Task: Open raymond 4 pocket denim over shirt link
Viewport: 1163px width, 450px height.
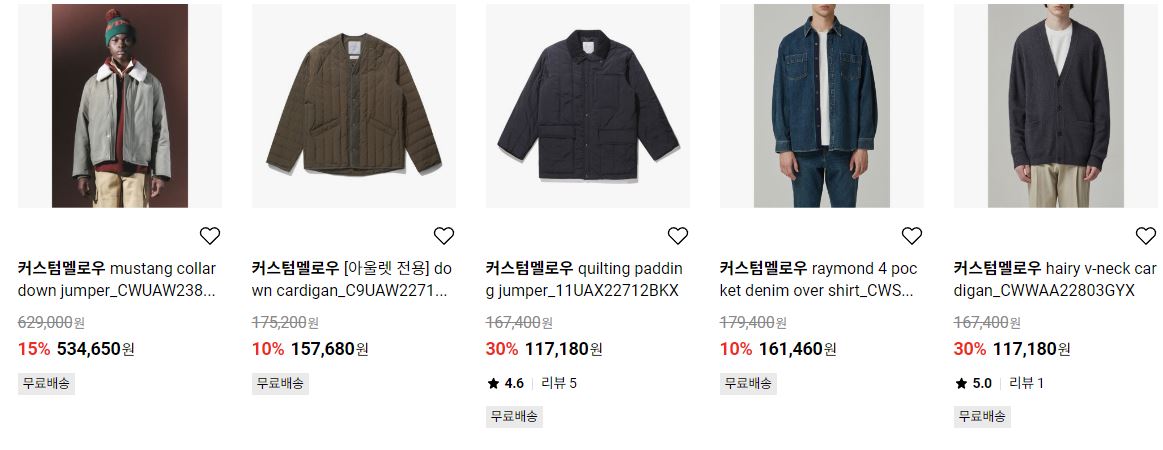Action: tap(819, 279)
